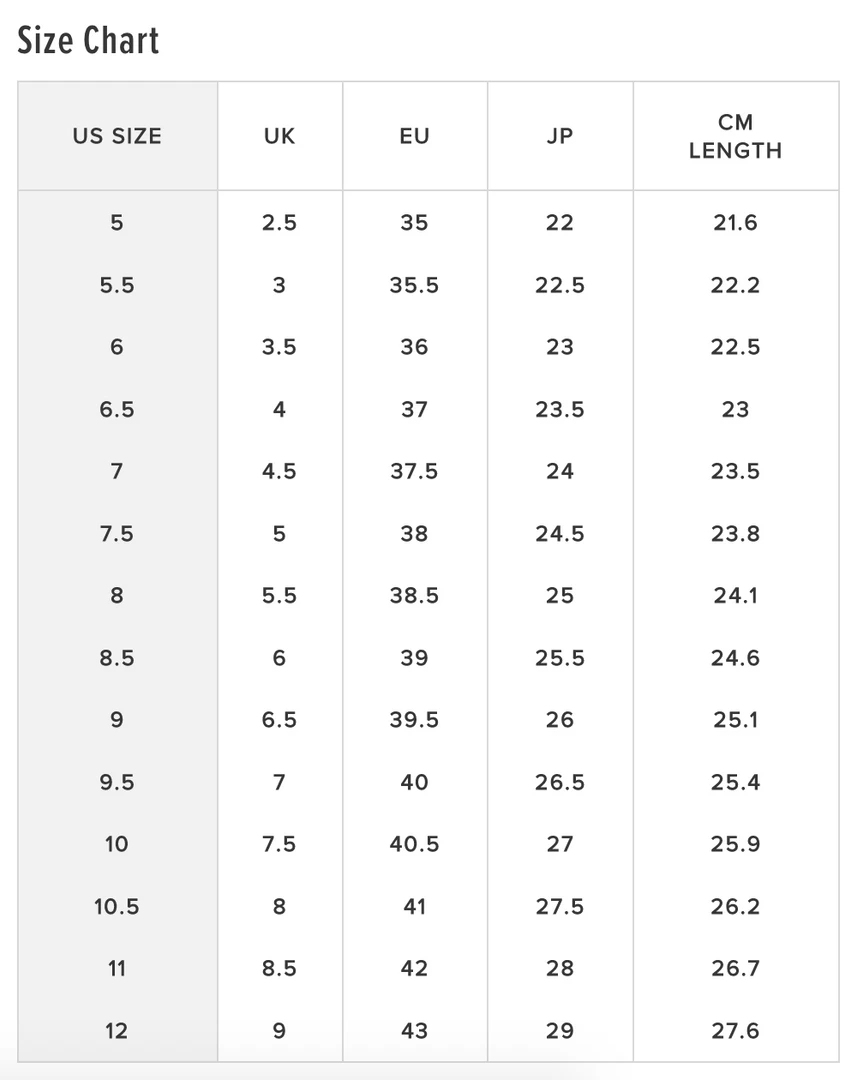
Task: Select EU size 40.5 cell
Action: tap(414, 844)
